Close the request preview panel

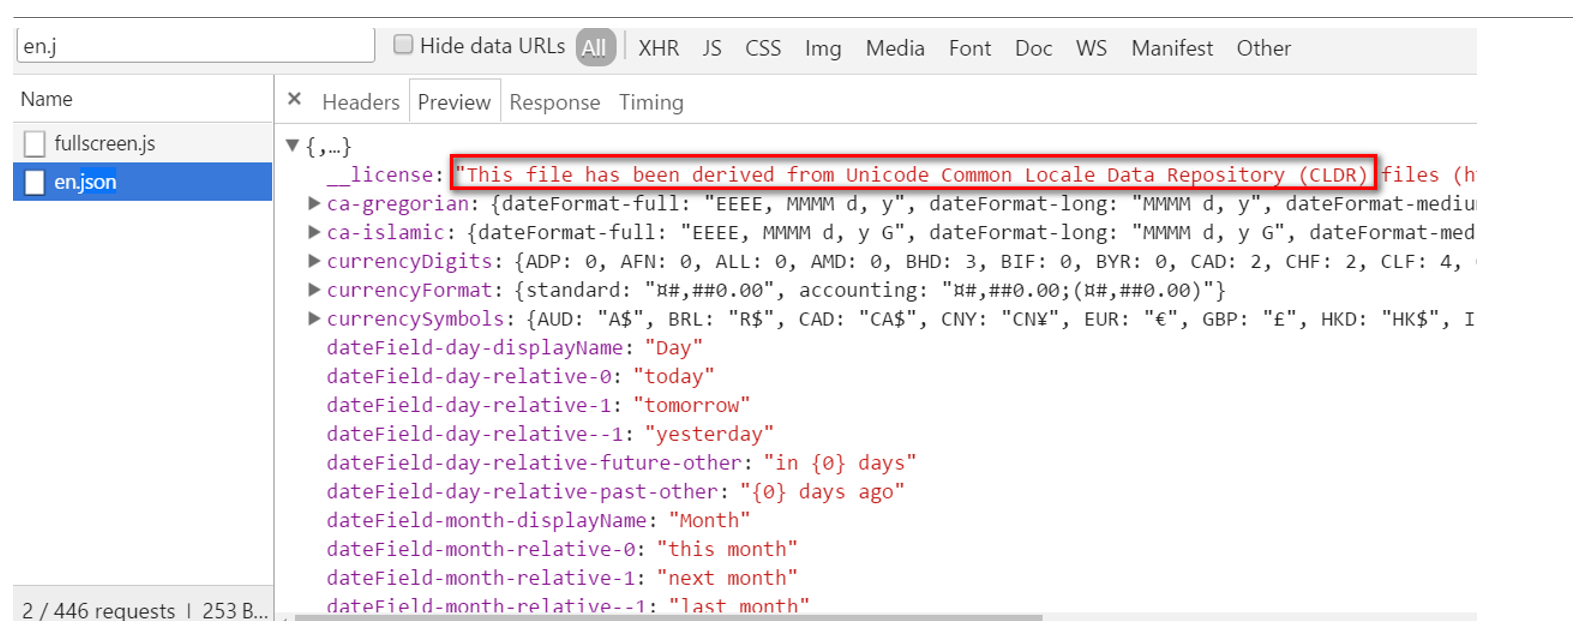point(294,99)
